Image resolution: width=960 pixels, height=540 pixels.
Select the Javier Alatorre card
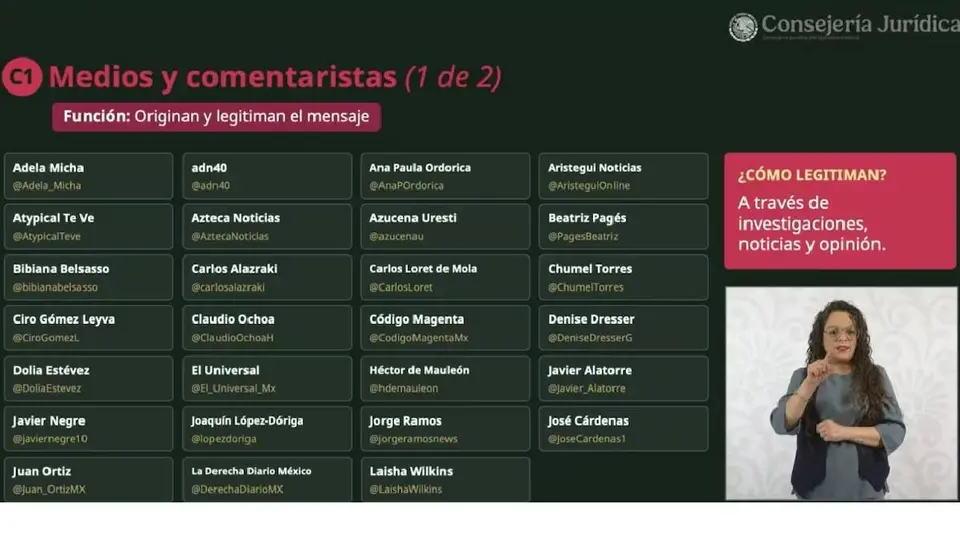(x=623, y=379)
